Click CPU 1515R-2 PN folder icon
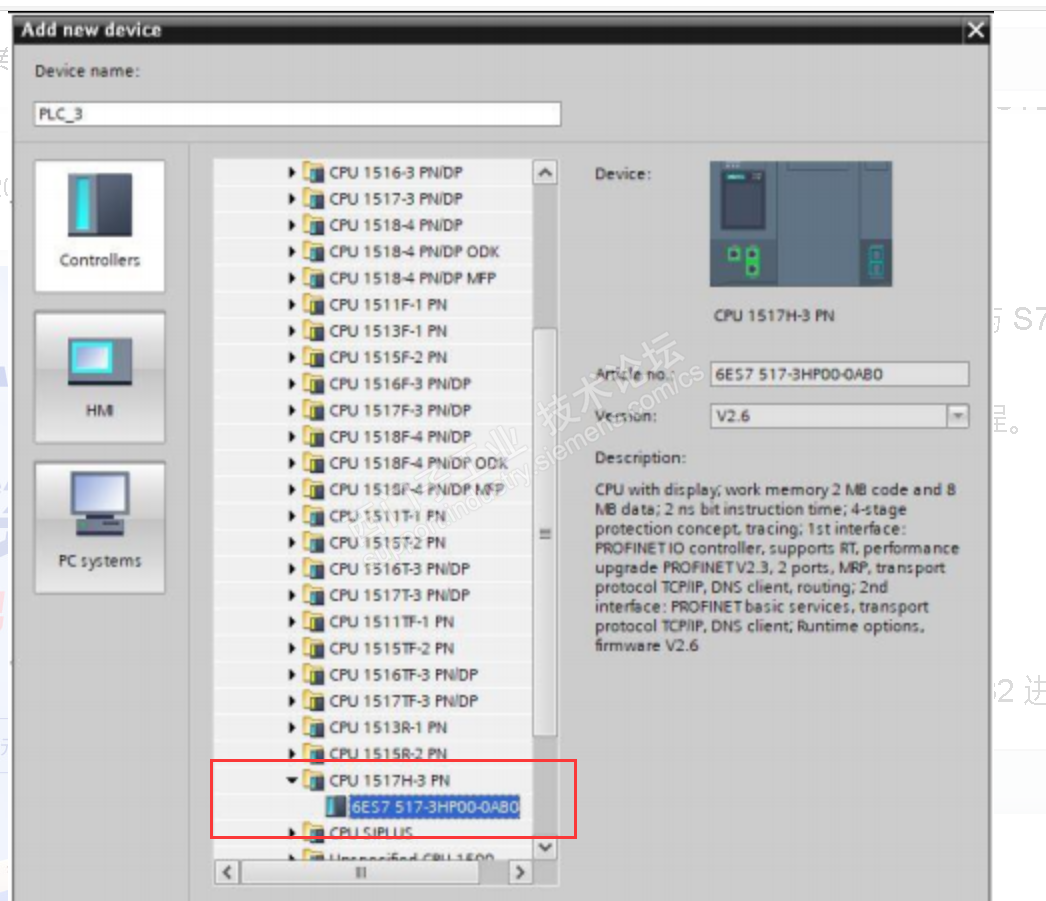The width and height of the screenshot is (1046, 901). click(314, 754)
